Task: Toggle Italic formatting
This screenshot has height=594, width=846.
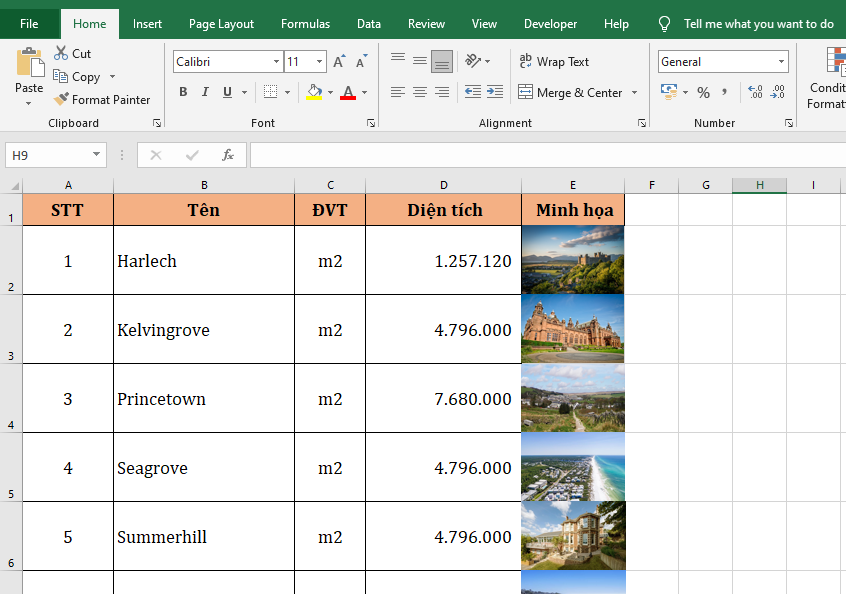Action: 205,92
